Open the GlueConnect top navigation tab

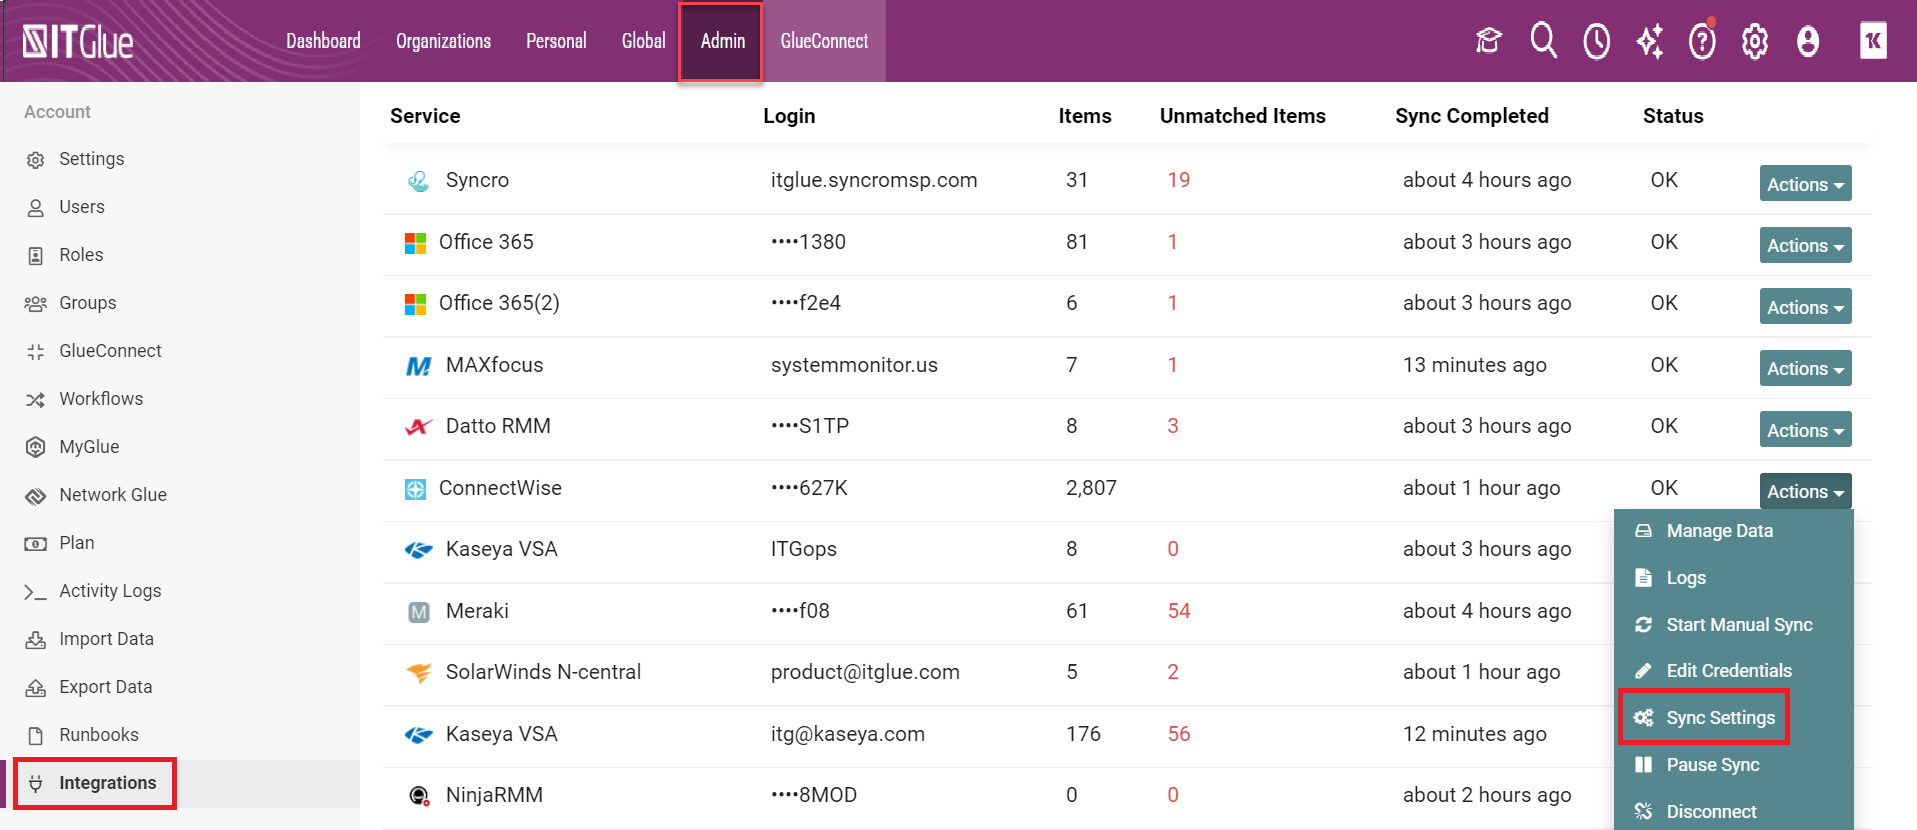(824, 41)
